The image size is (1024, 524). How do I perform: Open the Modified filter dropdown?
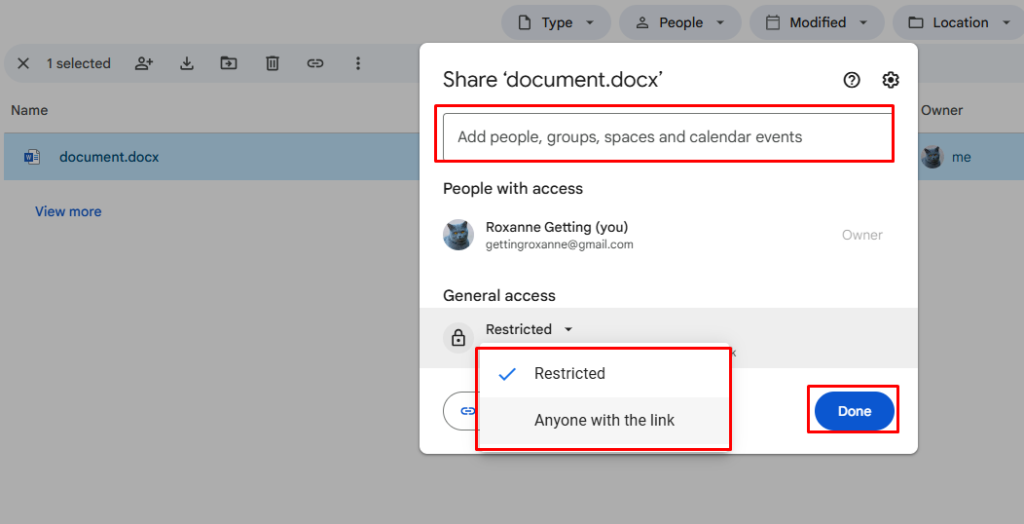(x=816, y=23)
